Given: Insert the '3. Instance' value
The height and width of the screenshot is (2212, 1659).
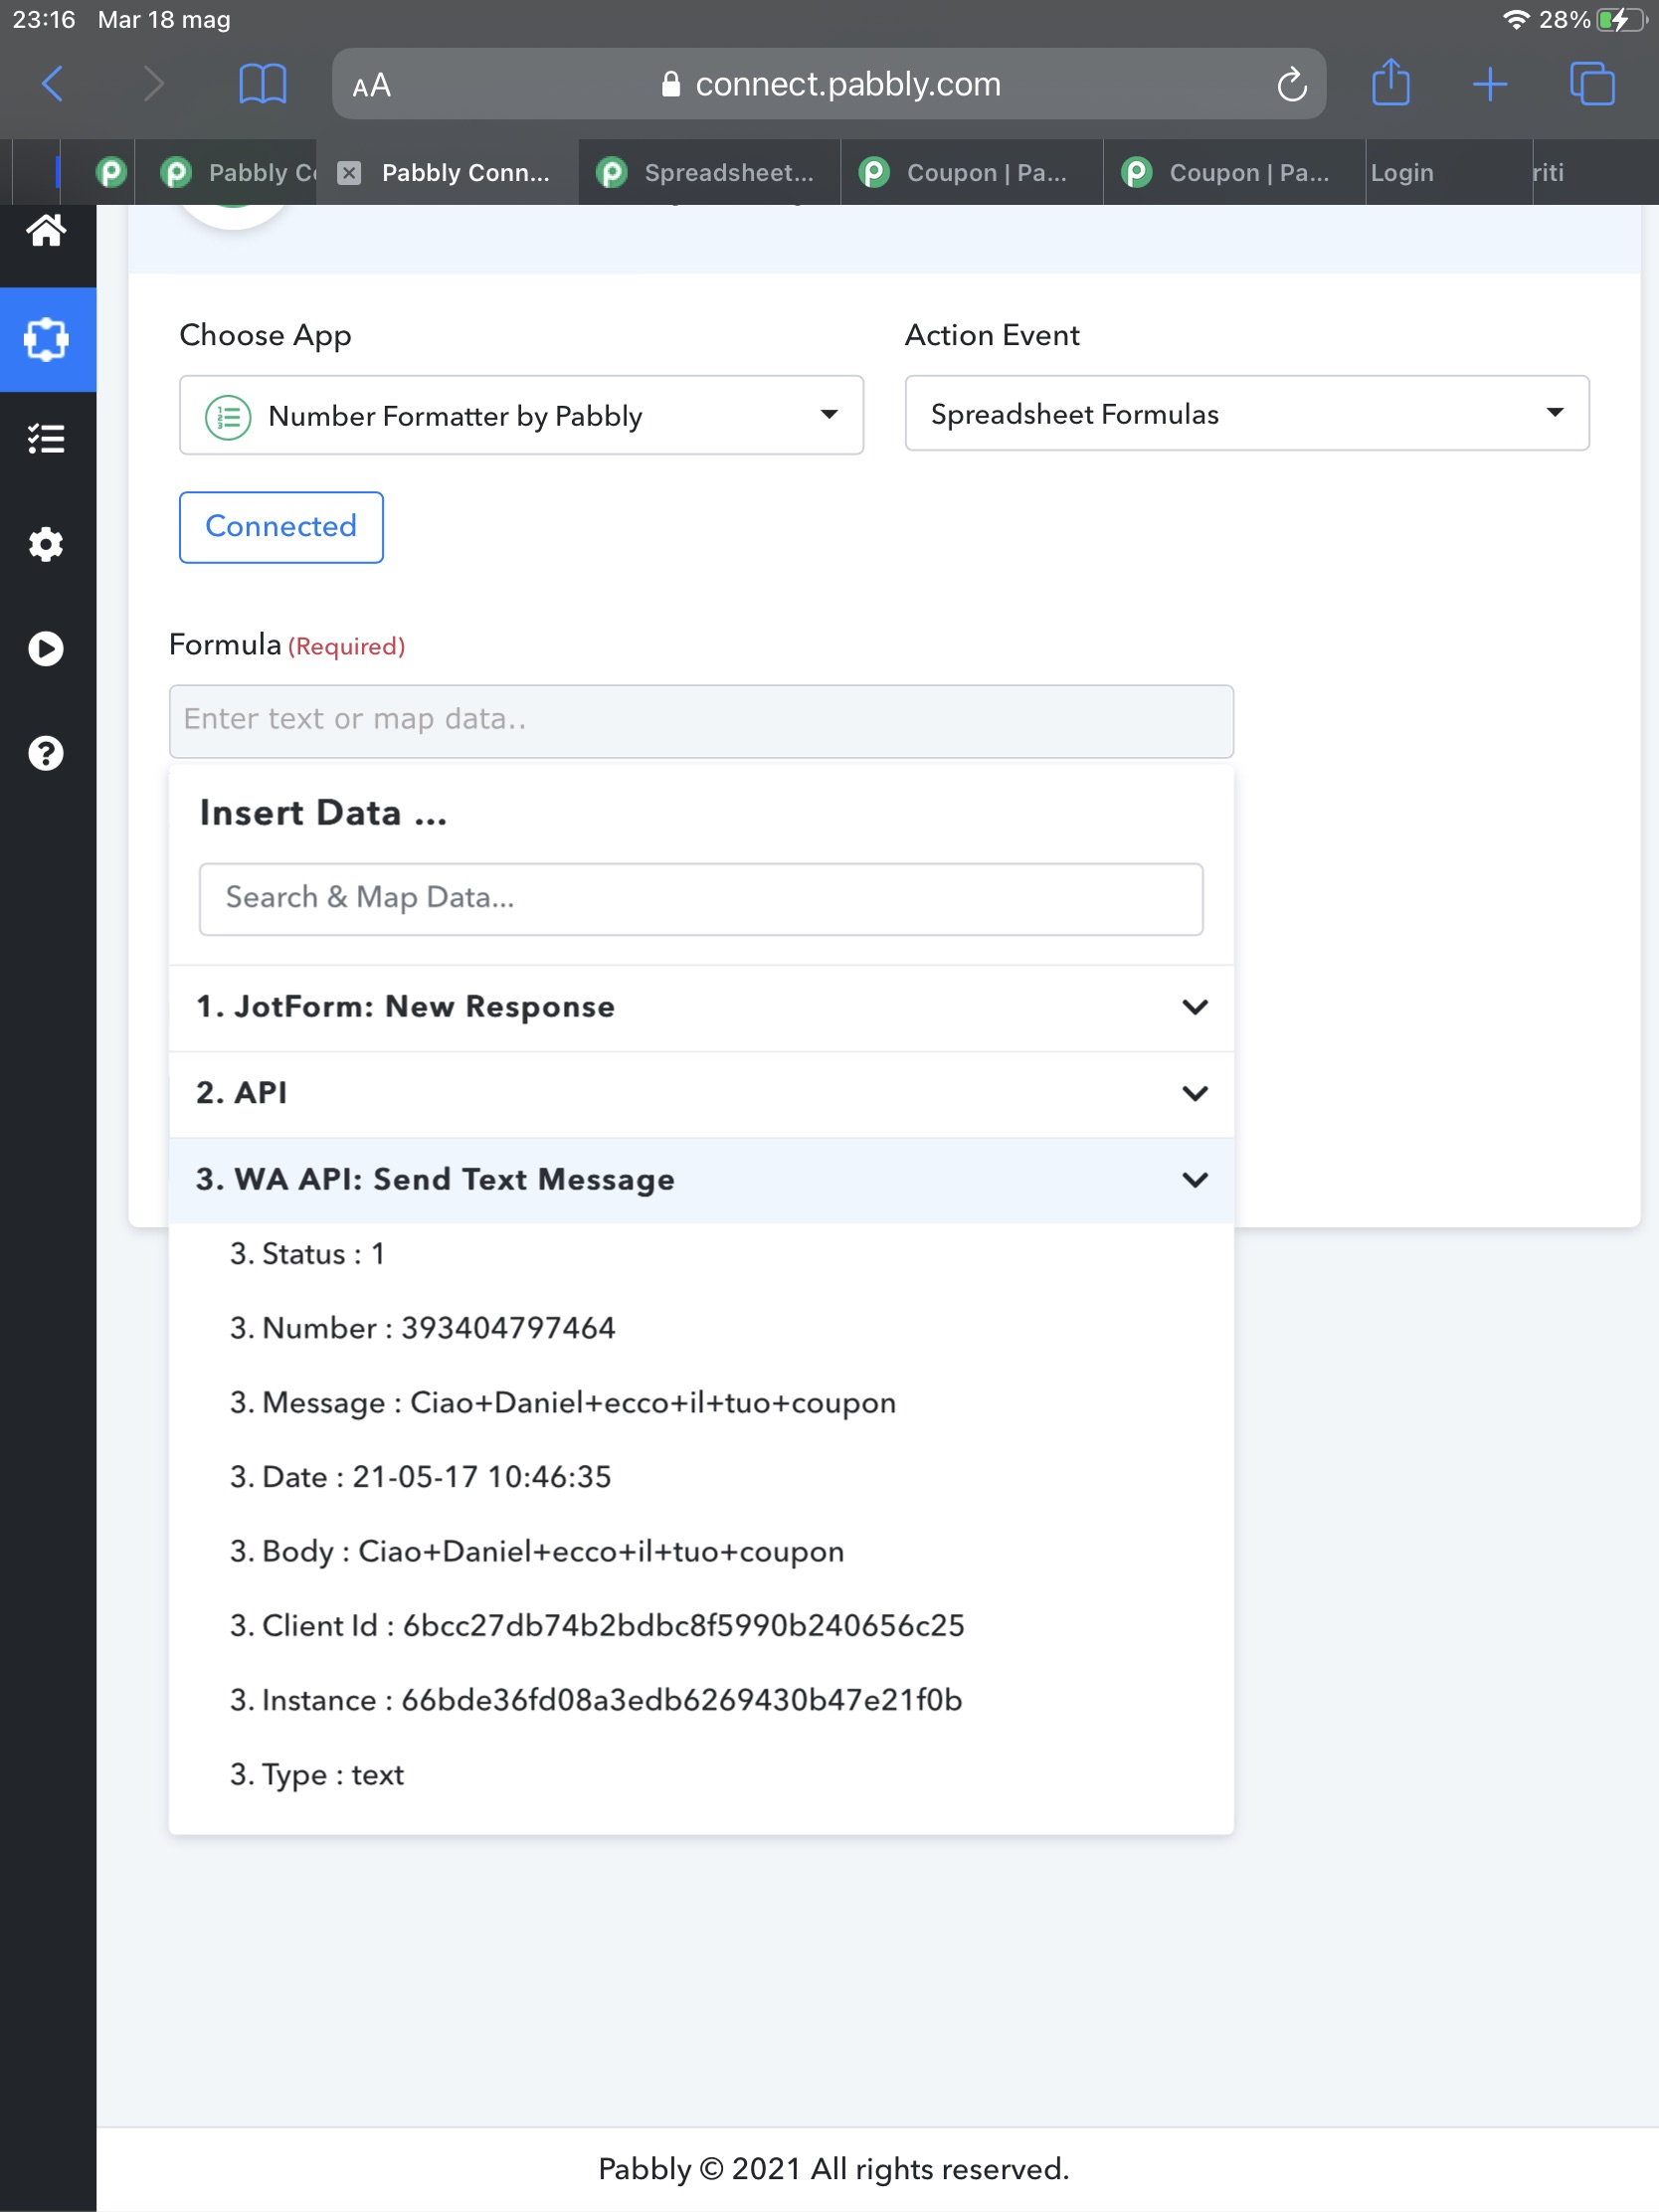Looking at the screenshot, I should point(596,1700).
